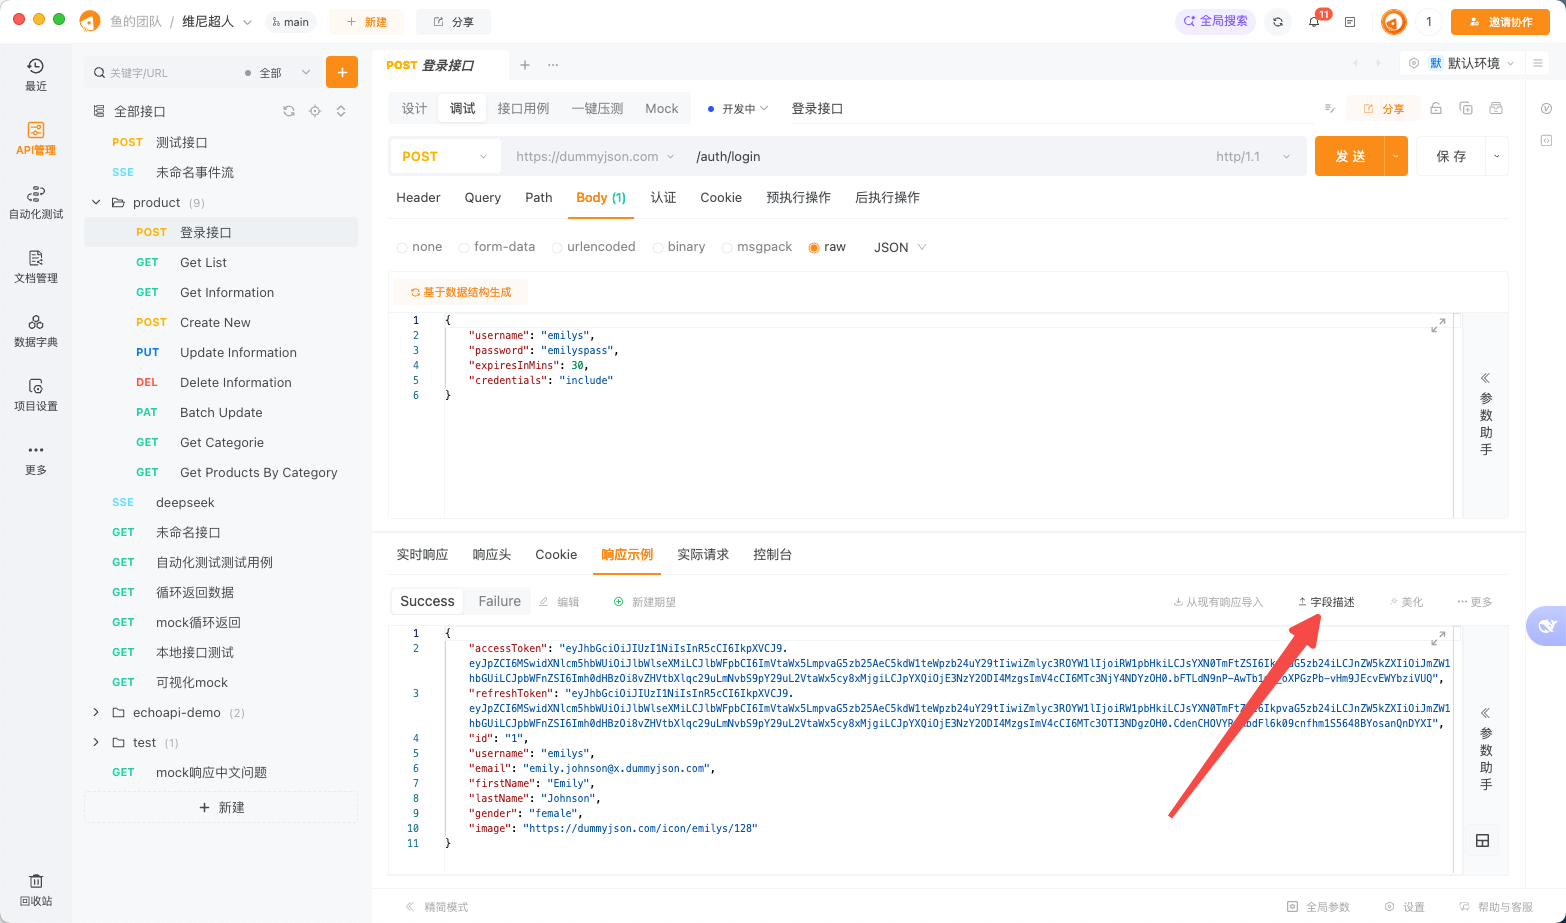Click the orange plus add-interface button
1566x923 pixels.
[342, 72]
